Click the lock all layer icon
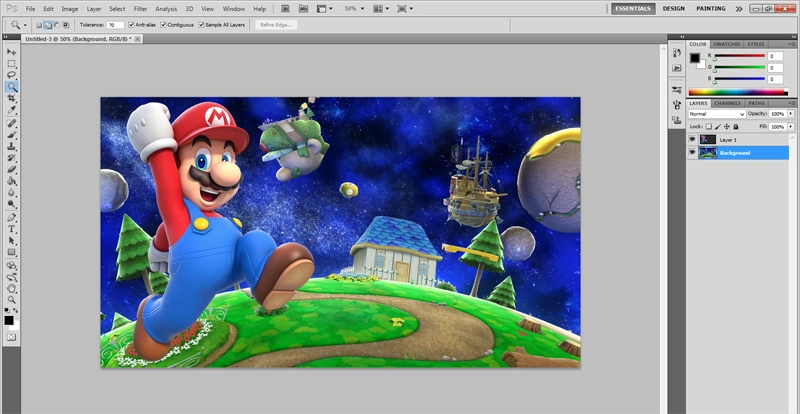The image size is (800, 414). click(736, 127)
